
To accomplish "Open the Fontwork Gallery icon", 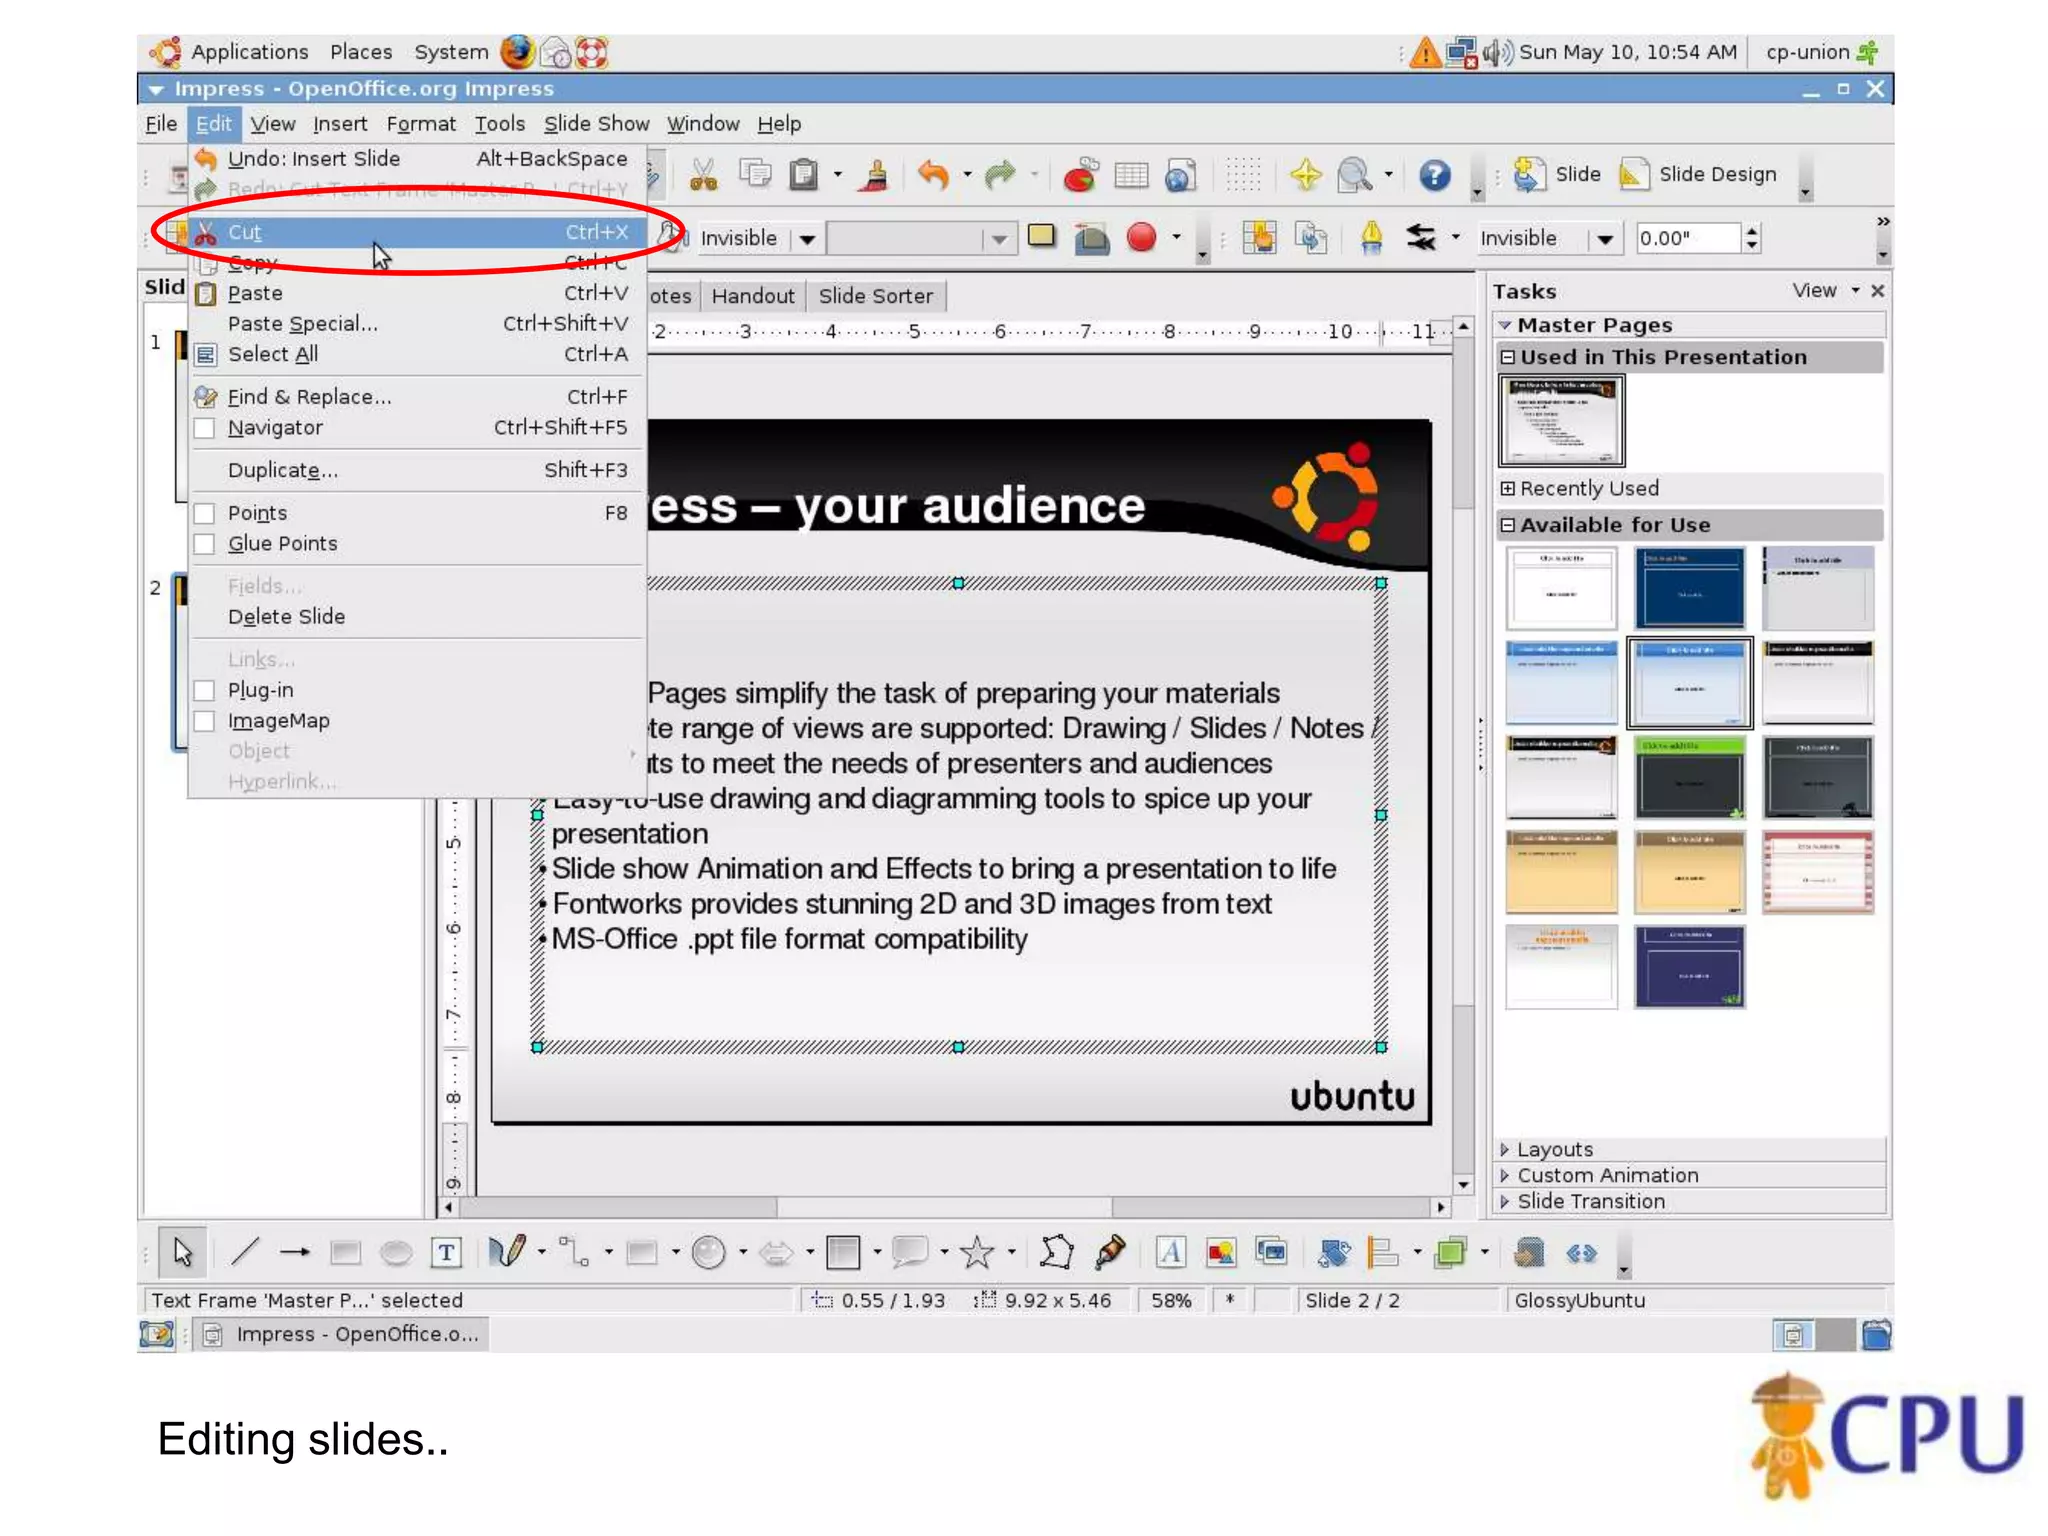I will (1170, 1252).
